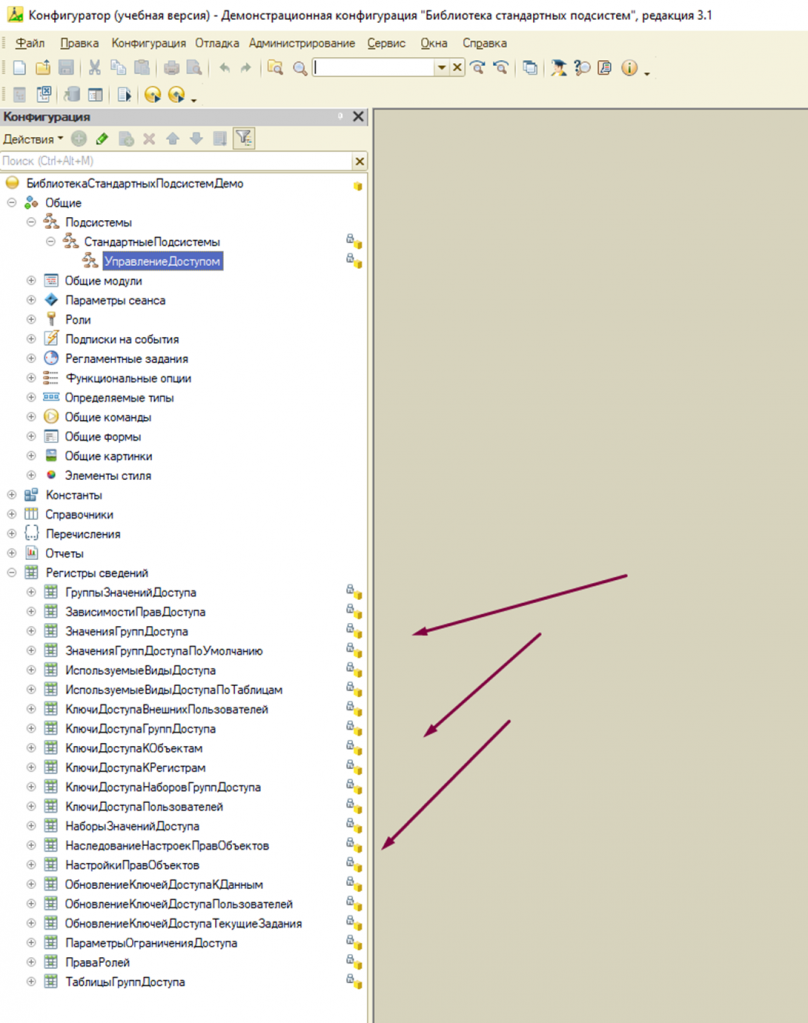Open the Администрирование menu
Viewport: 808px width, 1023px height.
click(x=302, y=43)
